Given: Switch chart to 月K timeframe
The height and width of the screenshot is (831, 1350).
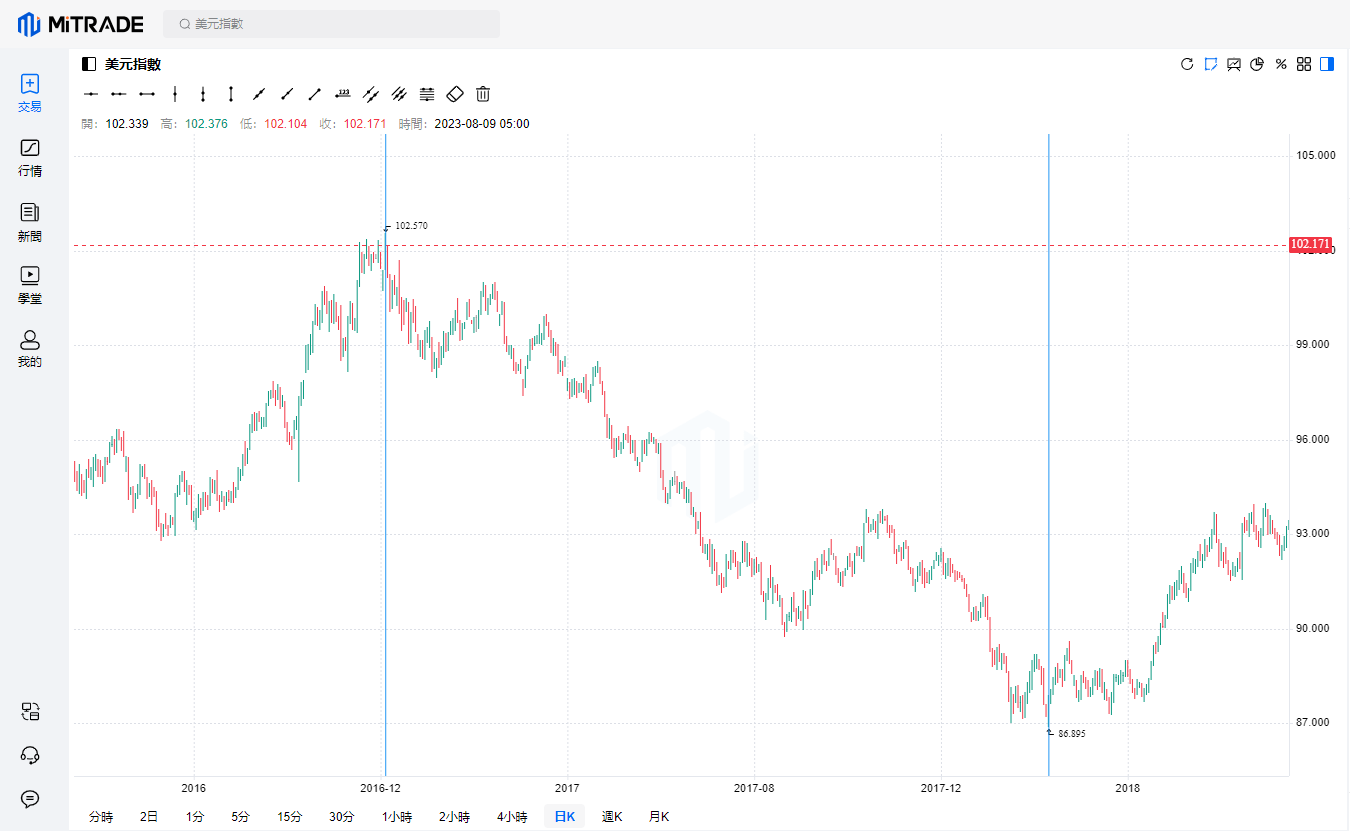Looking at the screenshot, I should click(658, 817).
